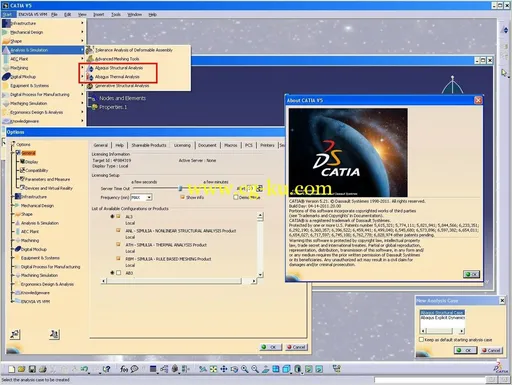Click the Save floppy disk icon

point(32,369)
